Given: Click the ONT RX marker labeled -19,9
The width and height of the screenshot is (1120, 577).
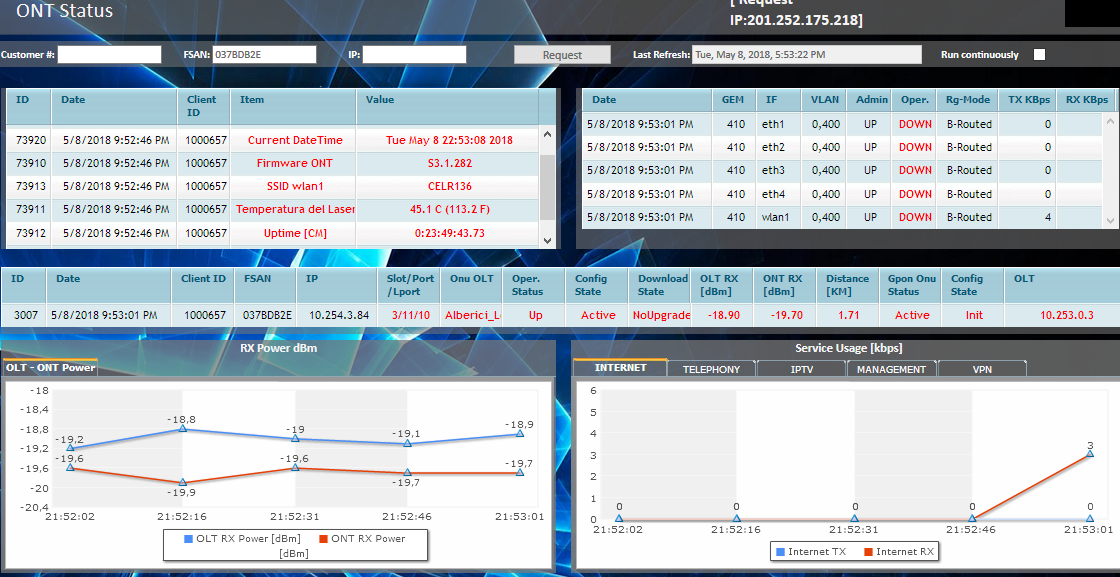Looking at the screenshot, I should [x=183, y=482].
